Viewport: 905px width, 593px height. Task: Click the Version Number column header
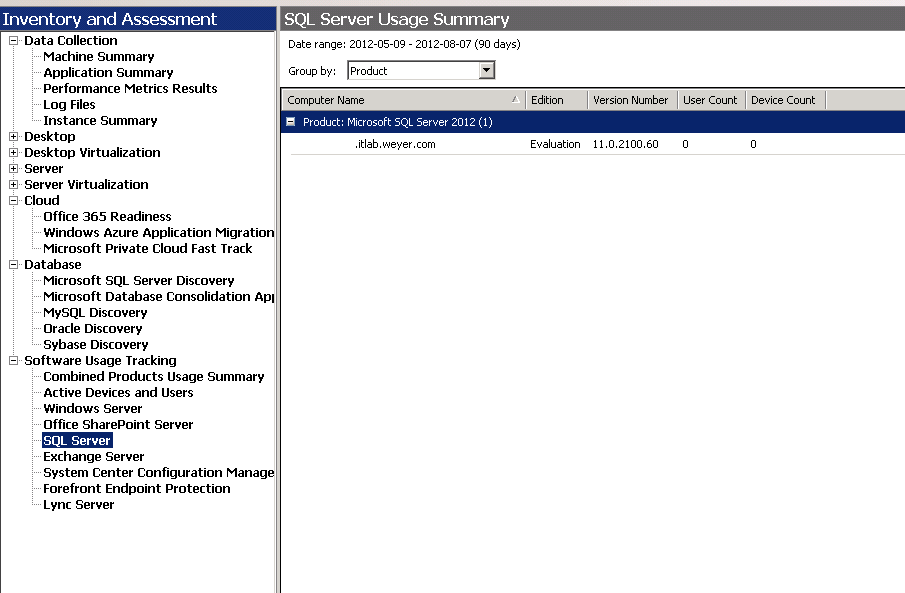tap(630, 100)
